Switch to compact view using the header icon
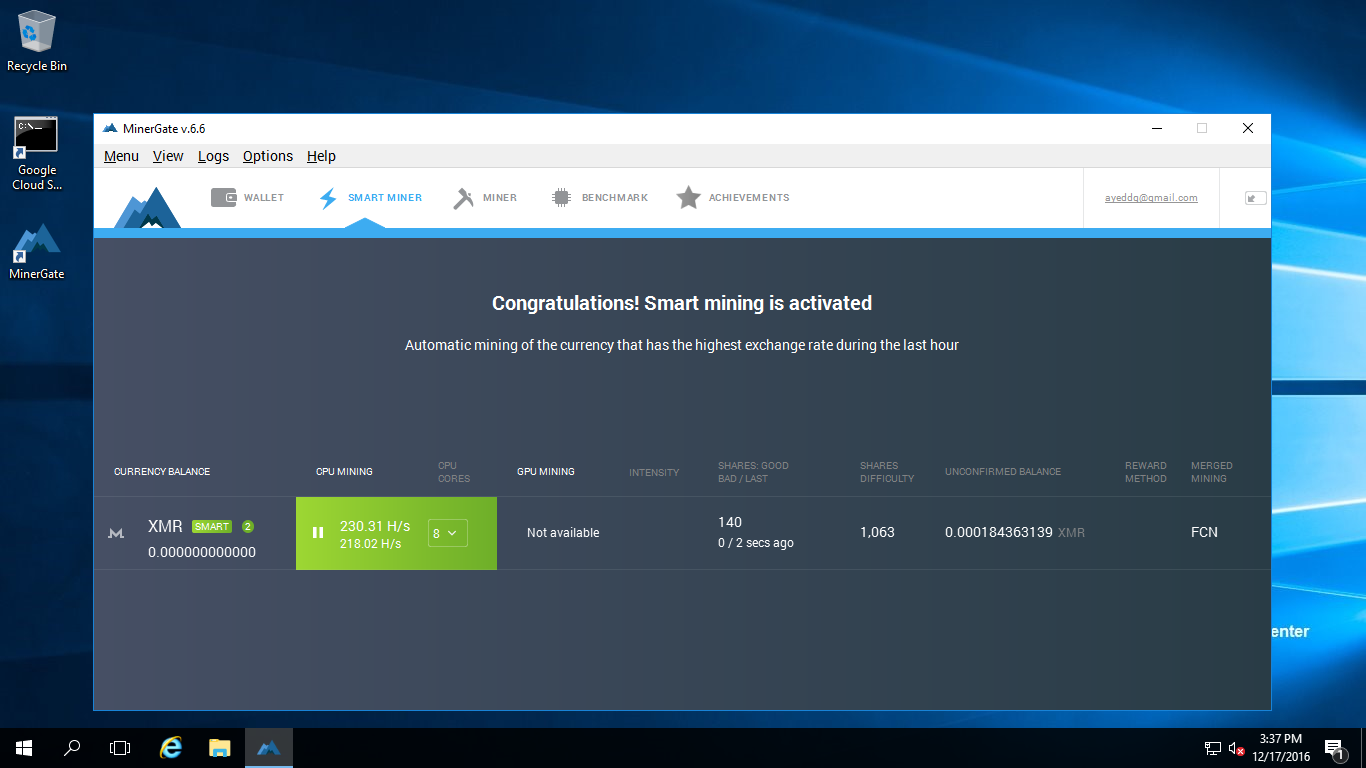Image resolution: width=1366 pixels, height=768 pixels. (1255, 198)
